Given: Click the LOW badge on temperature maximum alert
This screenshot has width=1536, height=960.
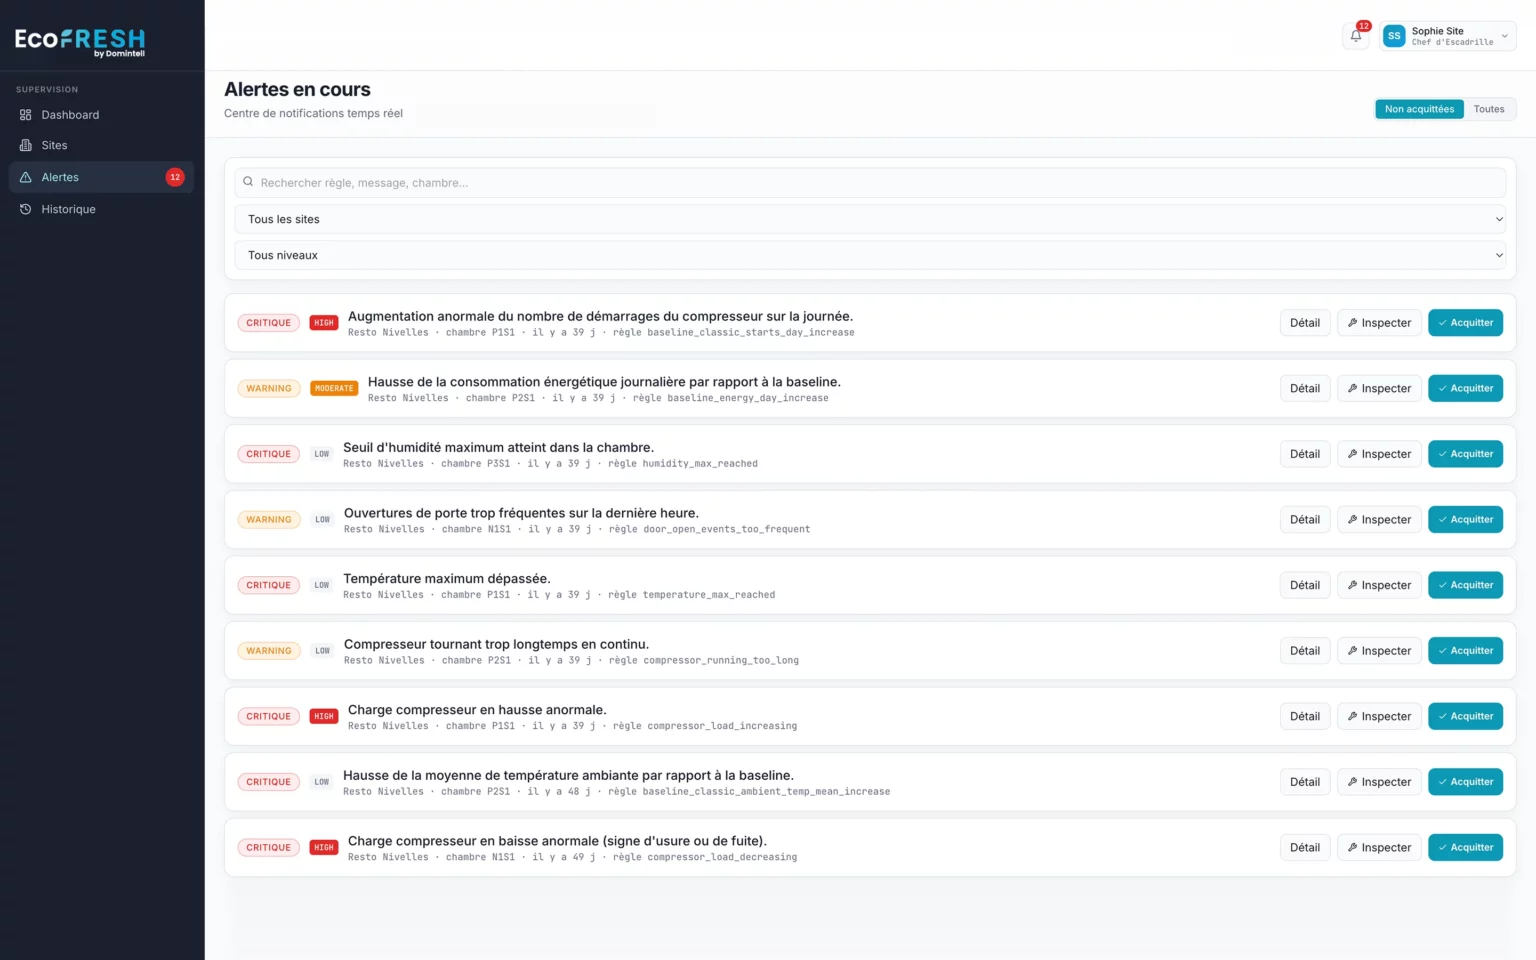Looking at the screenshot, I should (x=322, y=585).
